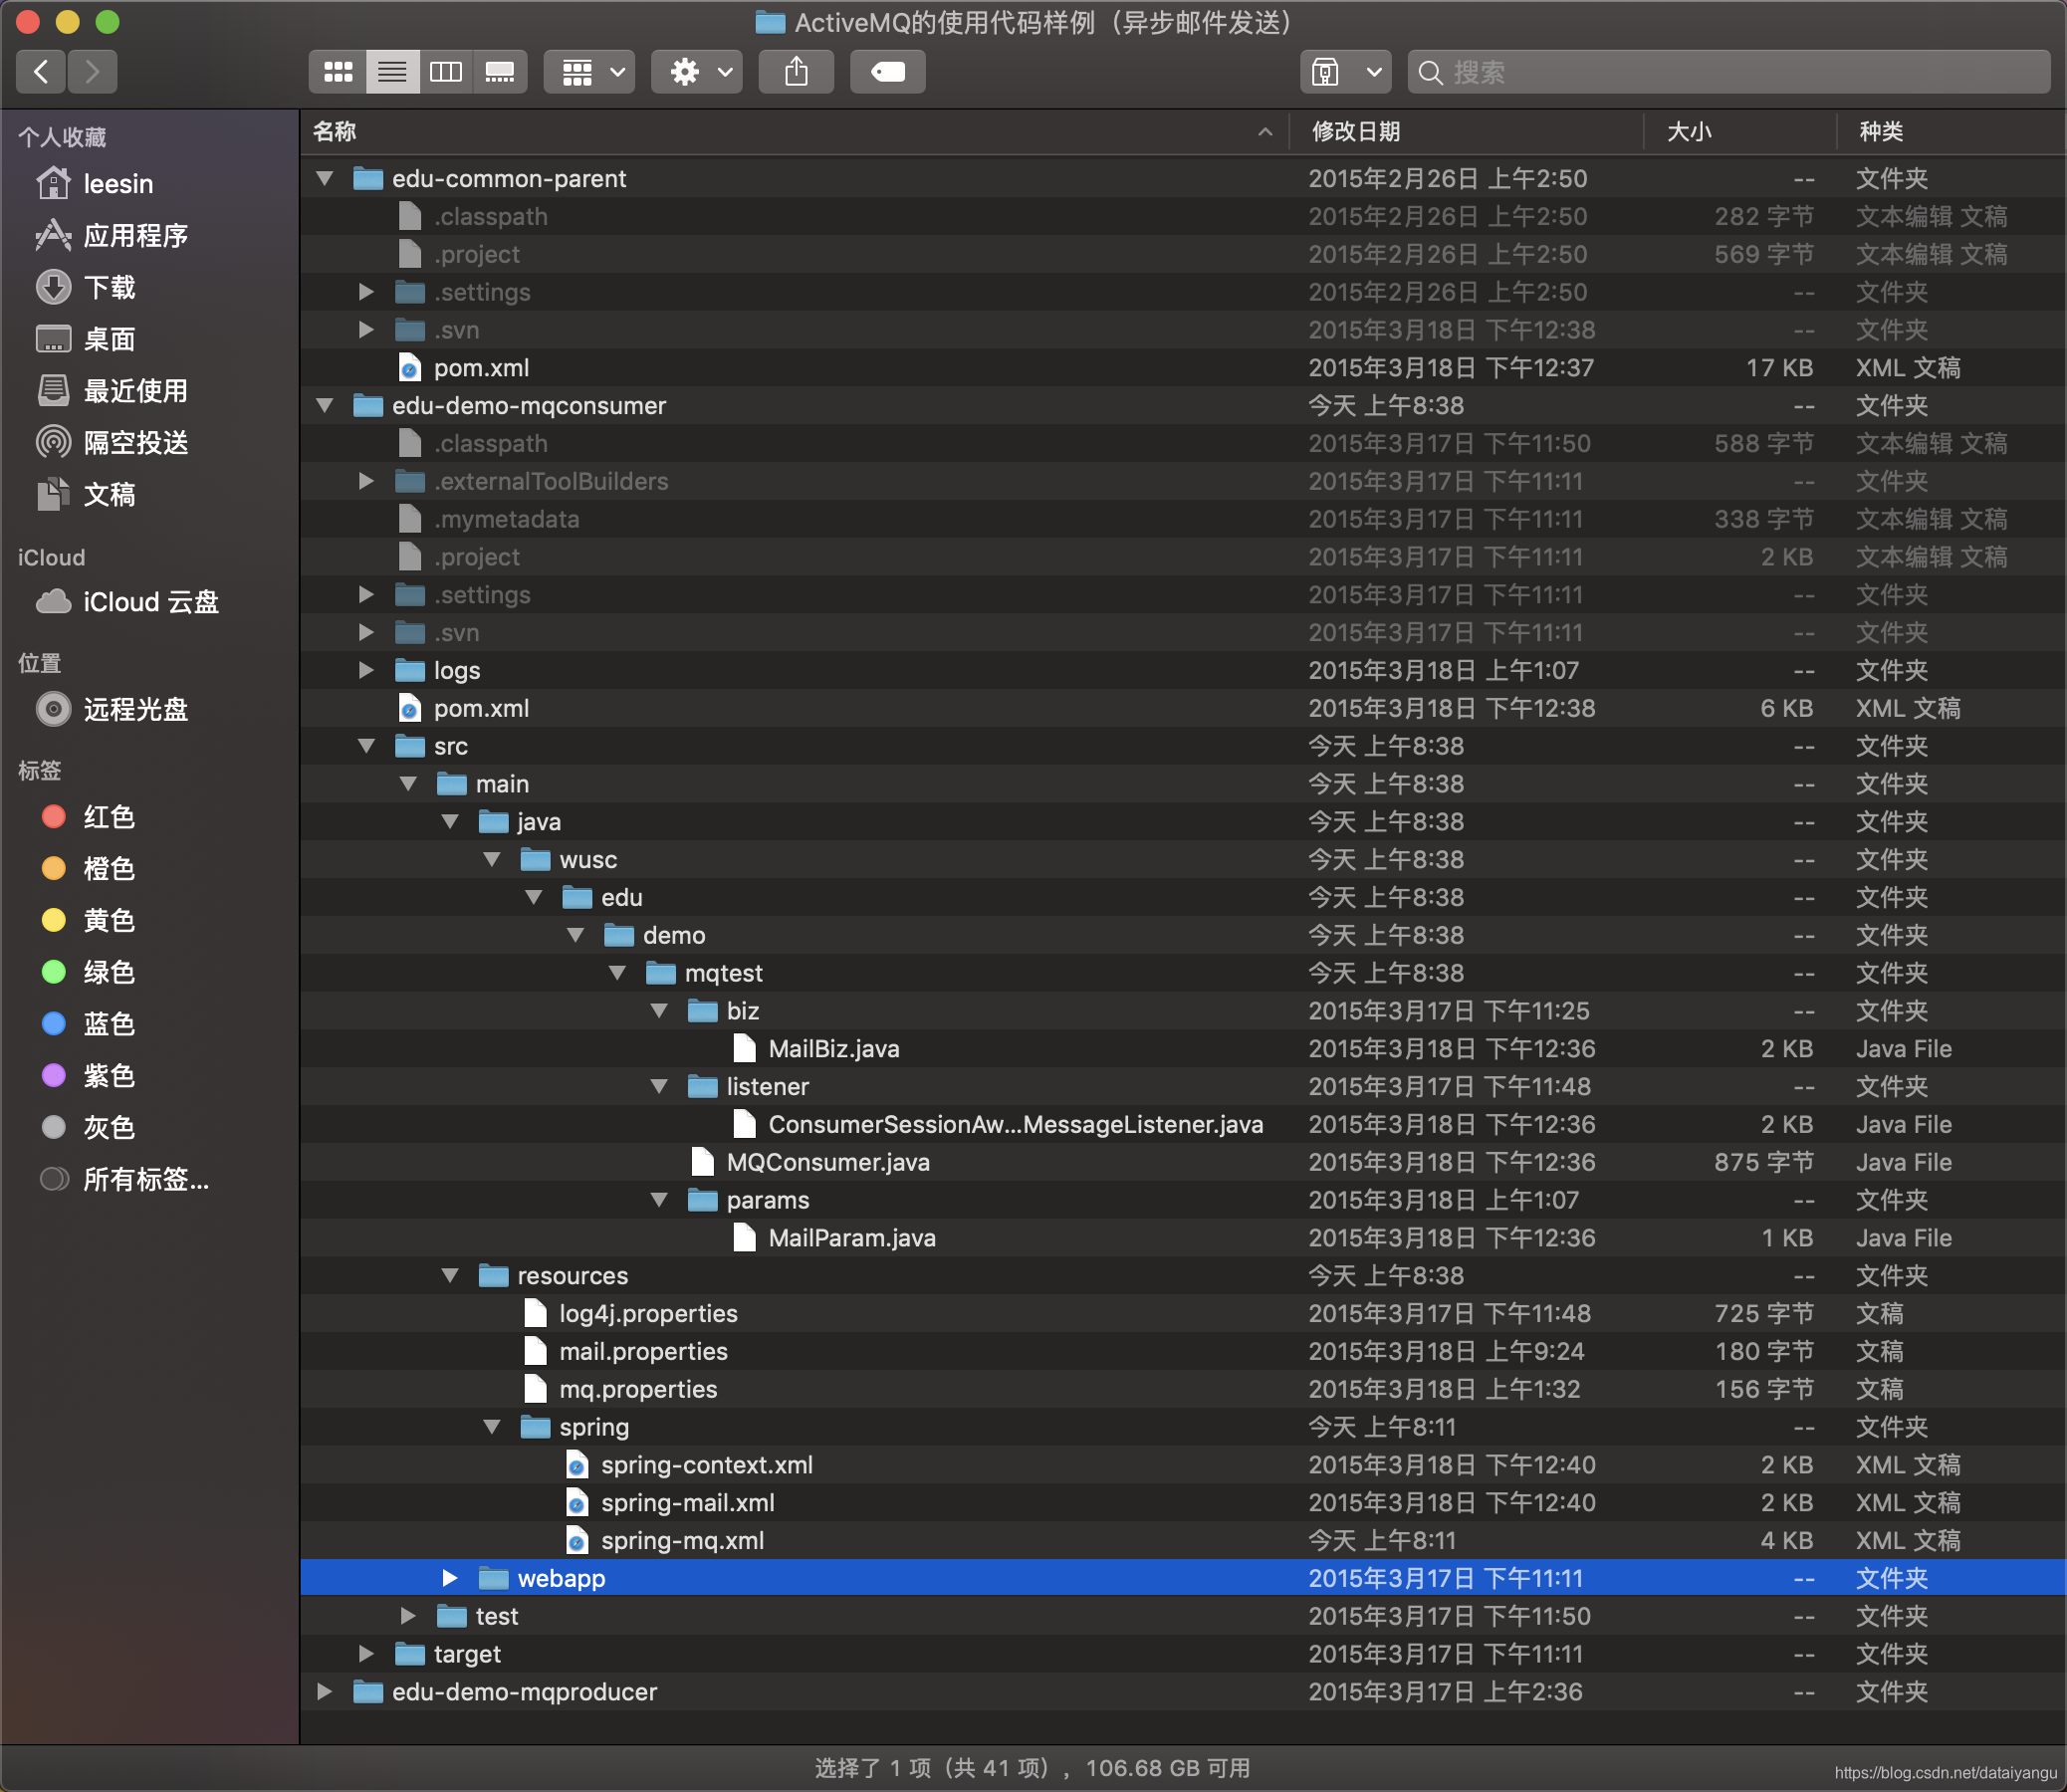2067x1792 pixels.
Task: Go back with the left arrow
Action: (42, 72)
